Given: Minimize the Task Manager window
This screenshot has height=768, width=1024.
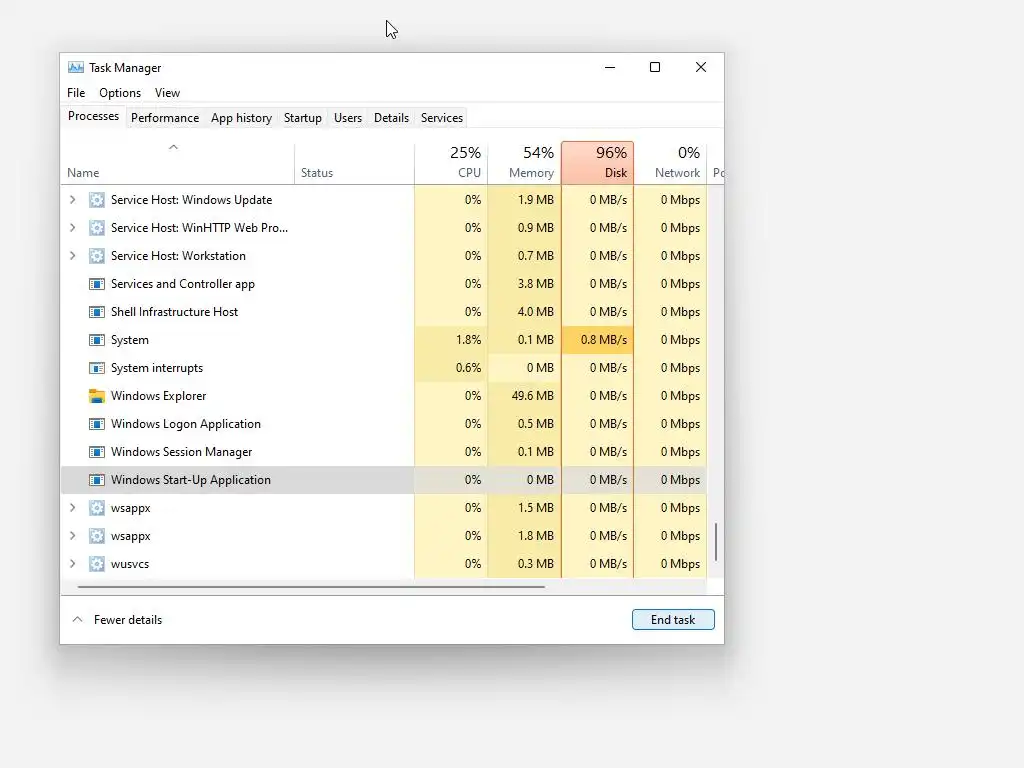Looking at the screenshot, I should 610,67.
